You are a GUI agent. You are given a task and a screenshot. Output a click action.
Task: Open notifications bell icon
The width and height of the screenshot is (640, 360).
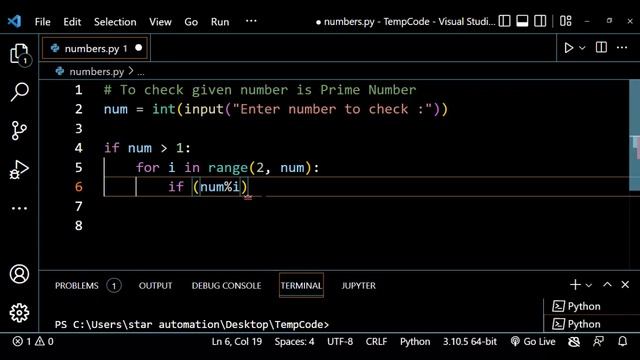pos(622,341)
